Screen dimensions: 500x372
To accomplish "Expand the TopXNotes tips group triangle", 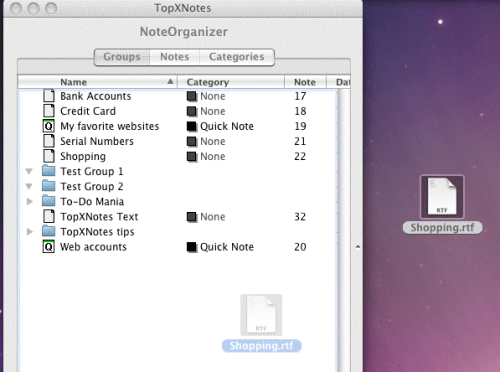I will [30, 231].
